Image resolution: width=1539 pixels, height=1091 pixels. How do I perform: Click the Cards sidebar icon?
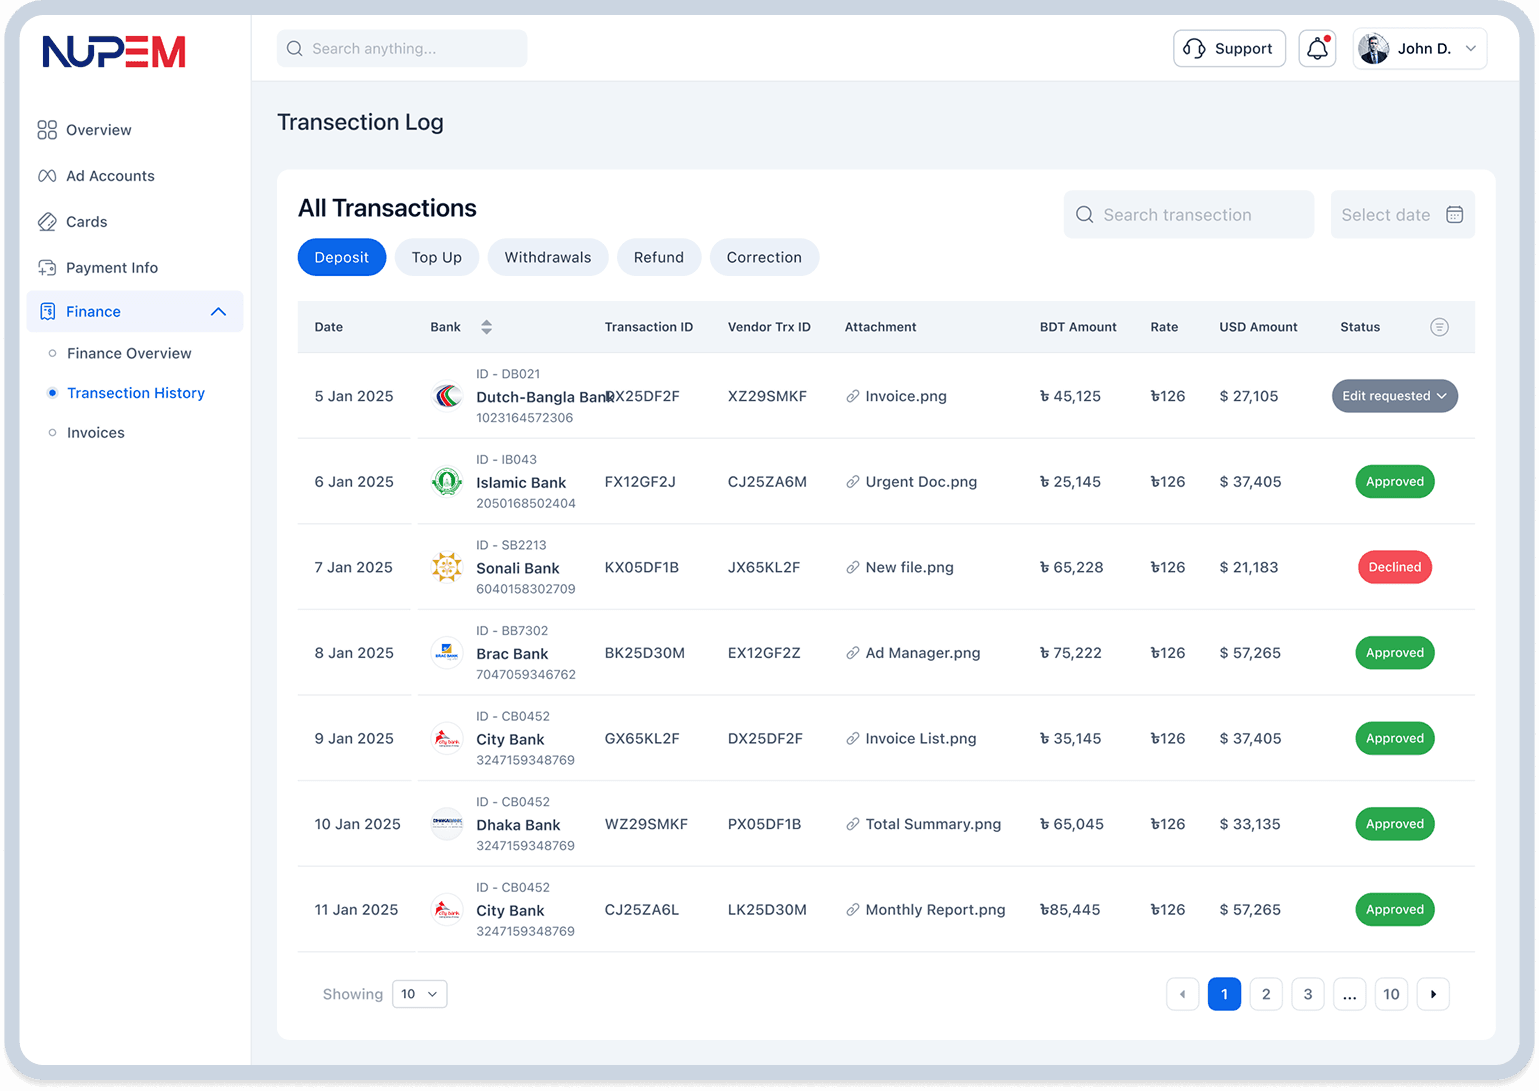[47, 222]
